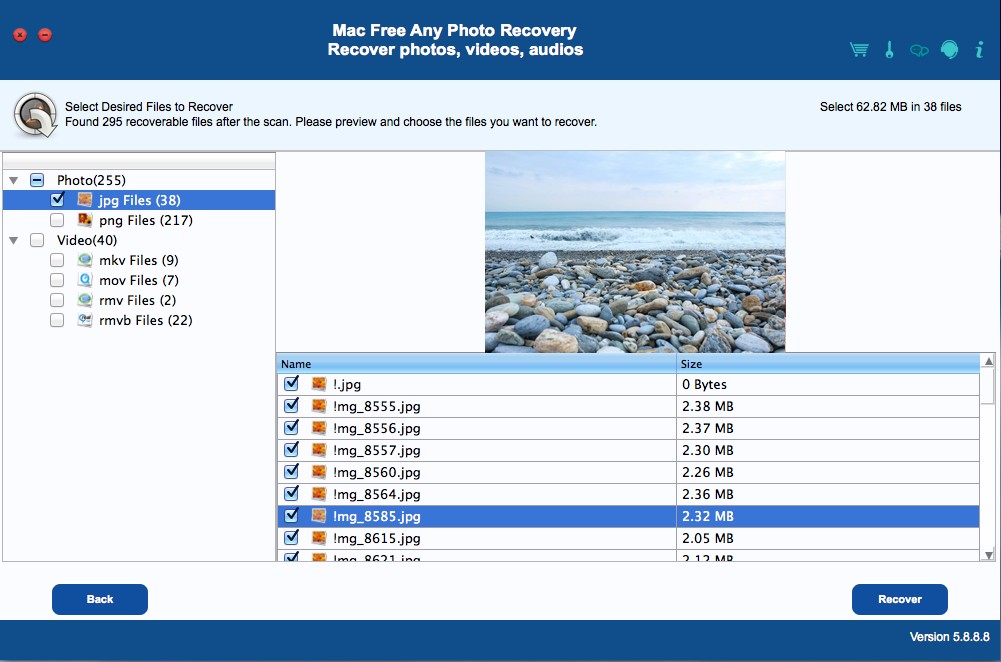
Task: Sort file list by Size column header
Action: [826, 364]
